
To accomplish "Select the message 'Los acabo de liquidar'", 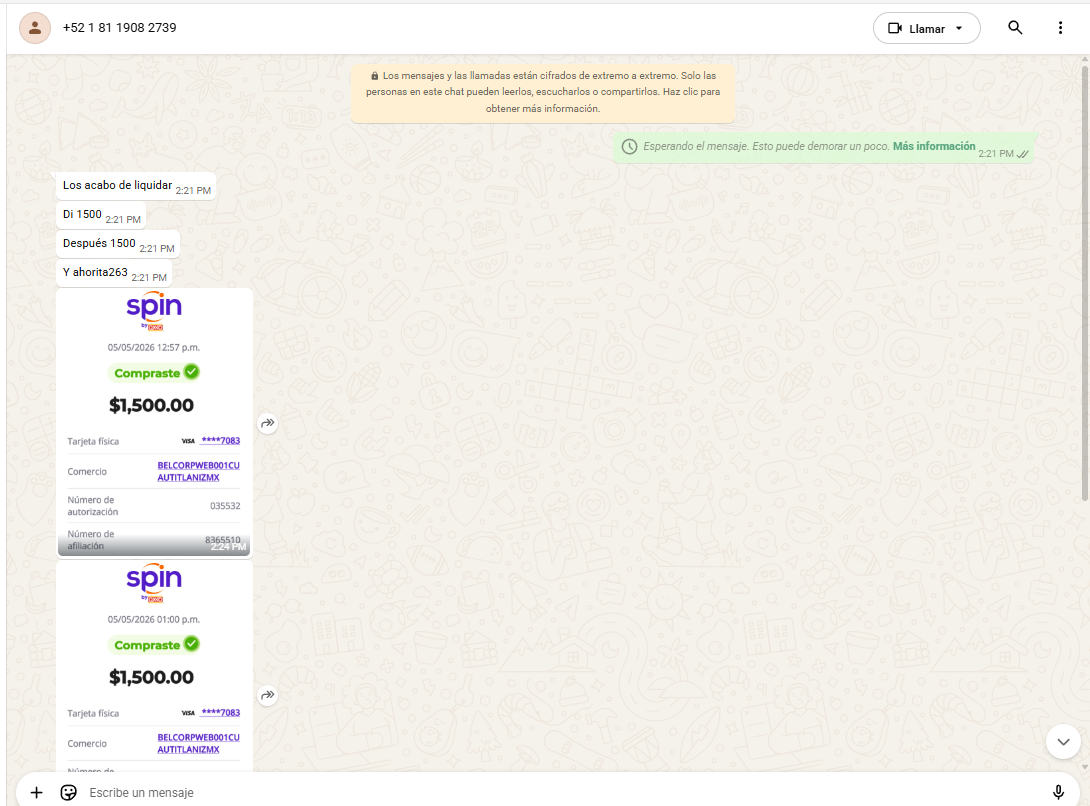I will pyautogui.click(x=136, y=186).
